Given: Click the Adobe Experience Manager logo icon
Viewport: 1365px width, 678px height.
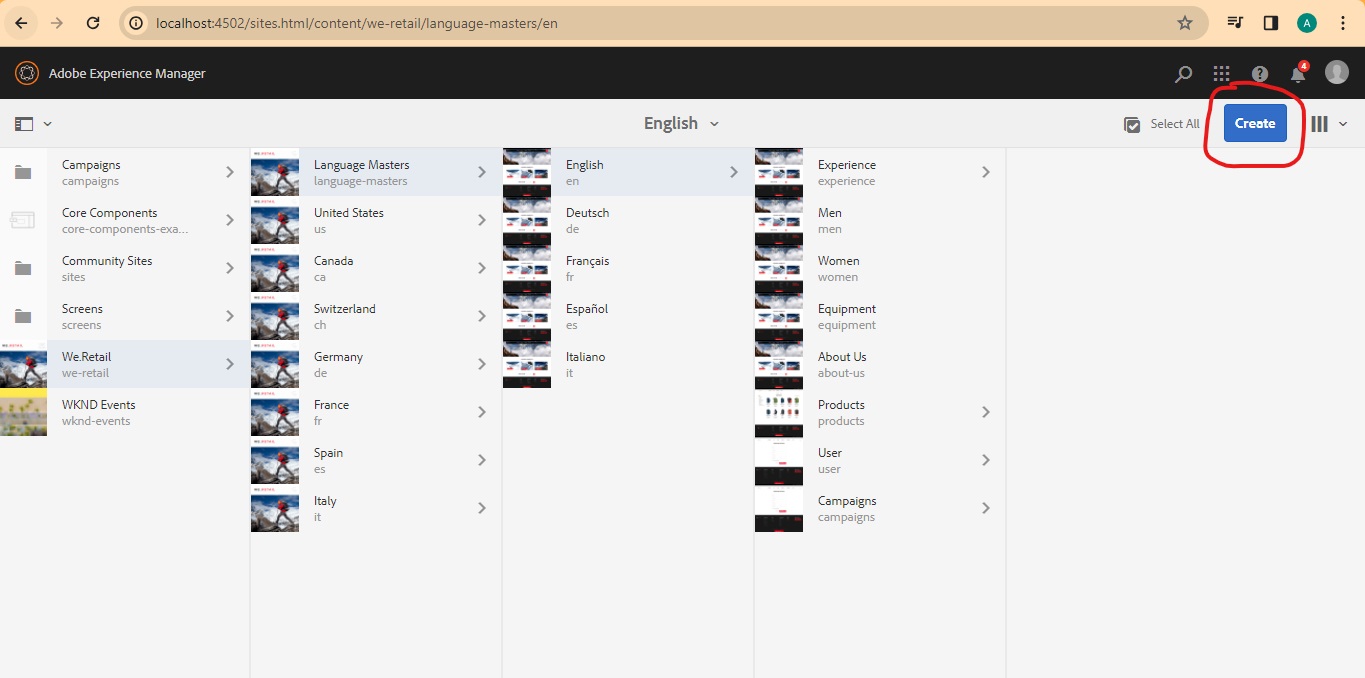Looking at the screenshot, I should (27, 72).
